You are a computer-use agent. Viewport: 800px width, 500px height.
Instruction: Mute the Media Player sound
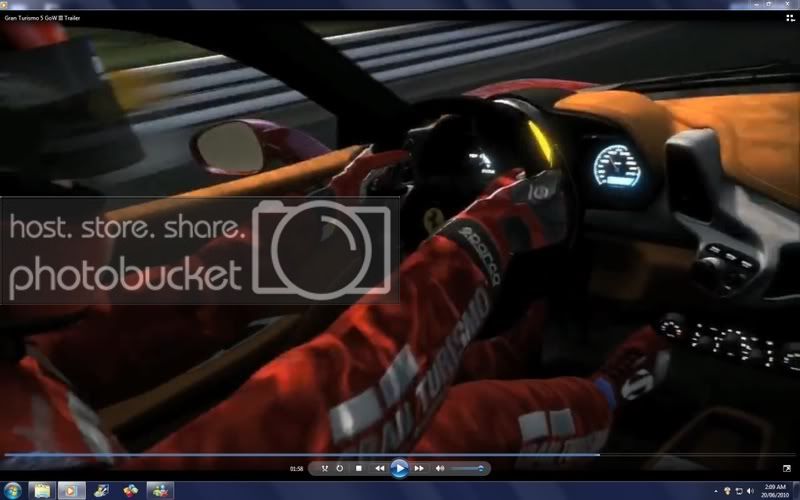point(440,468)
